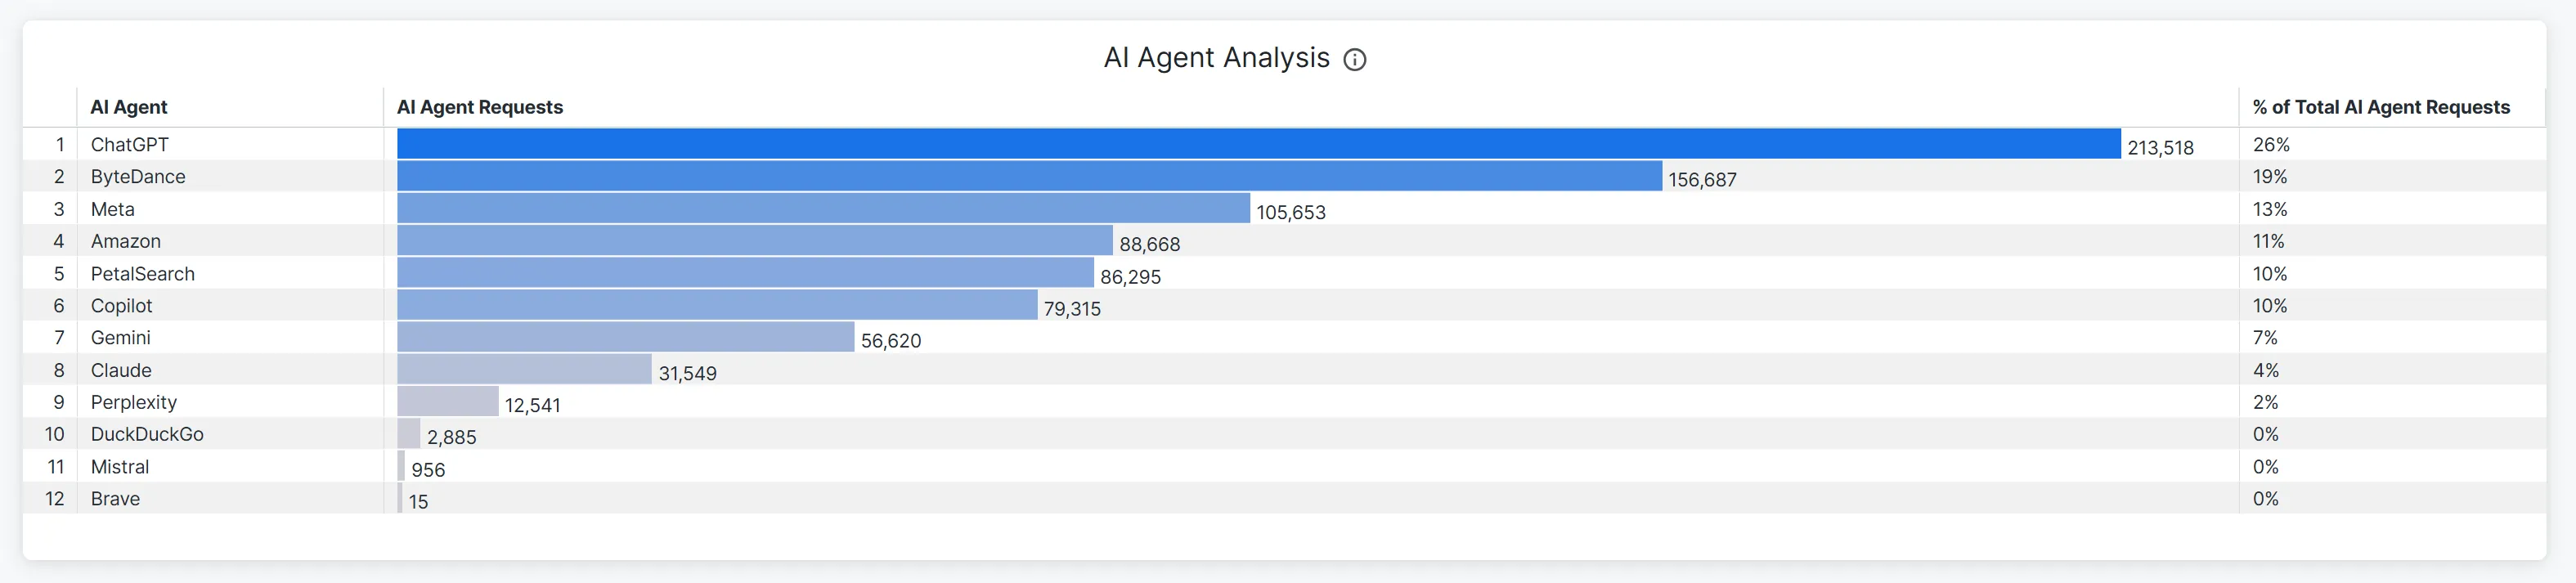
Task: Select the ChatGPT row label
Action: point(130,144)
